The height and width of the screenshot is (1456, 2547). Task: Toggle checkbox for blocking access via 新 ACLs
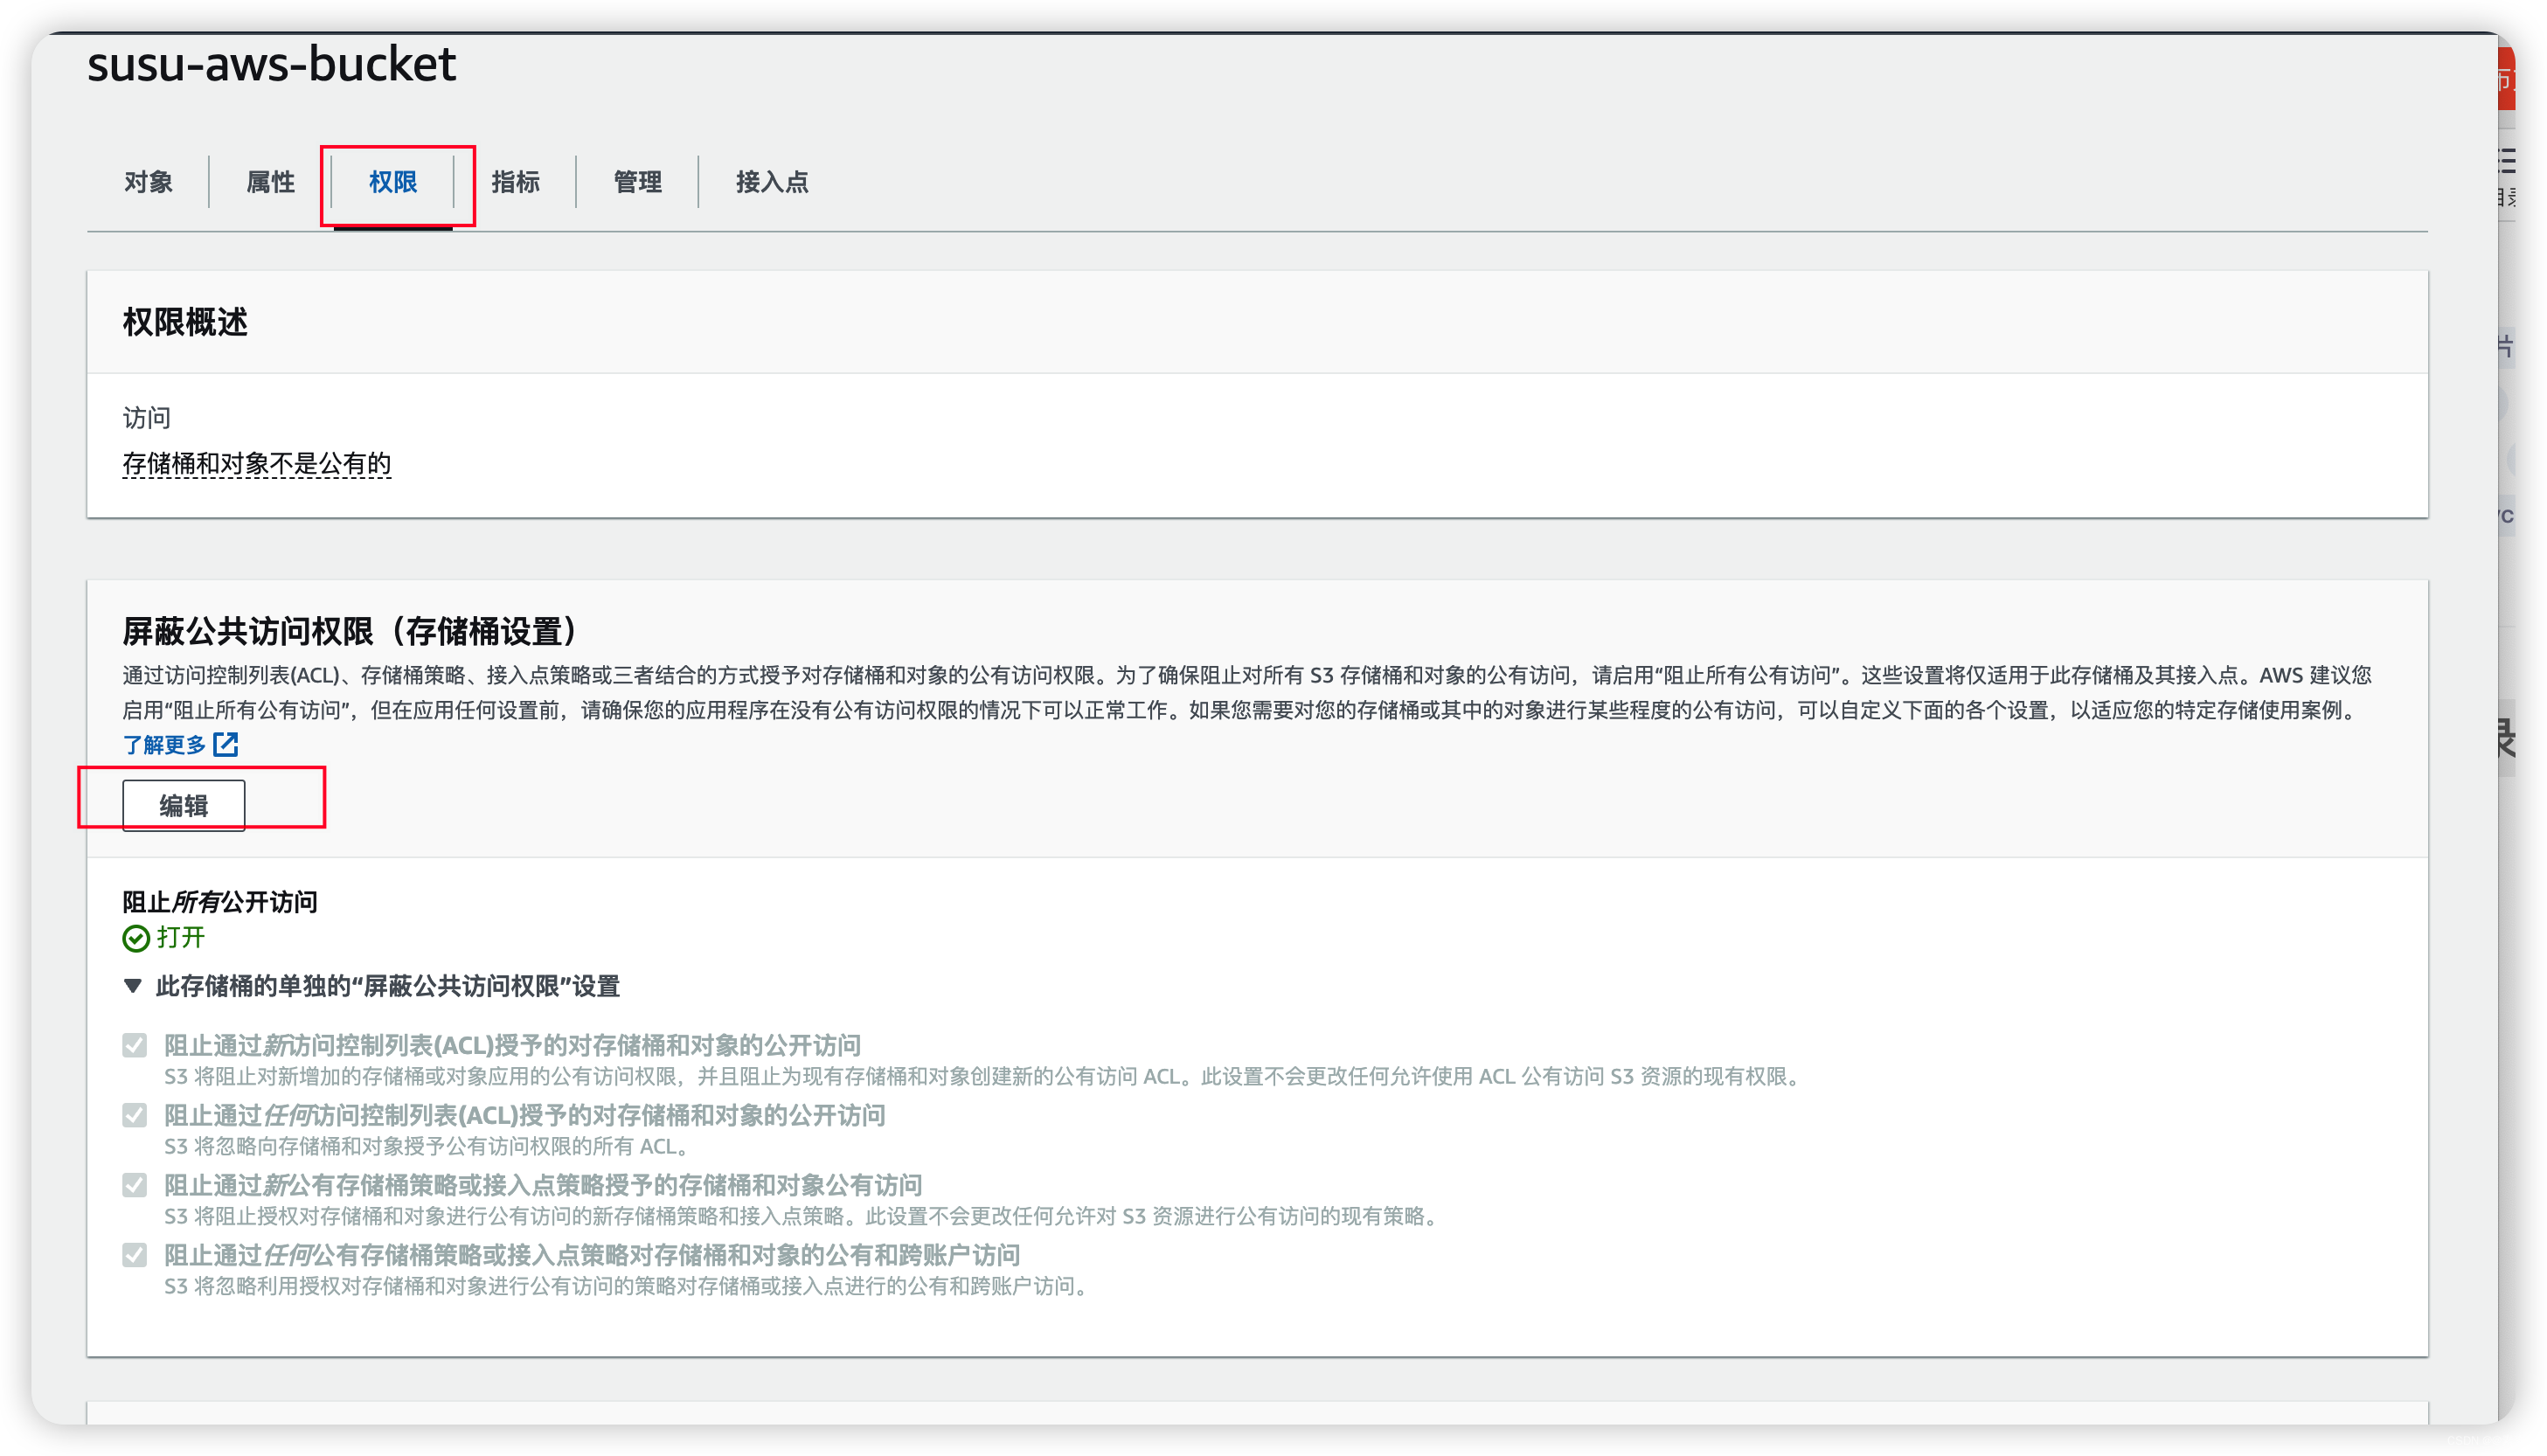[x=135, y=1045]
